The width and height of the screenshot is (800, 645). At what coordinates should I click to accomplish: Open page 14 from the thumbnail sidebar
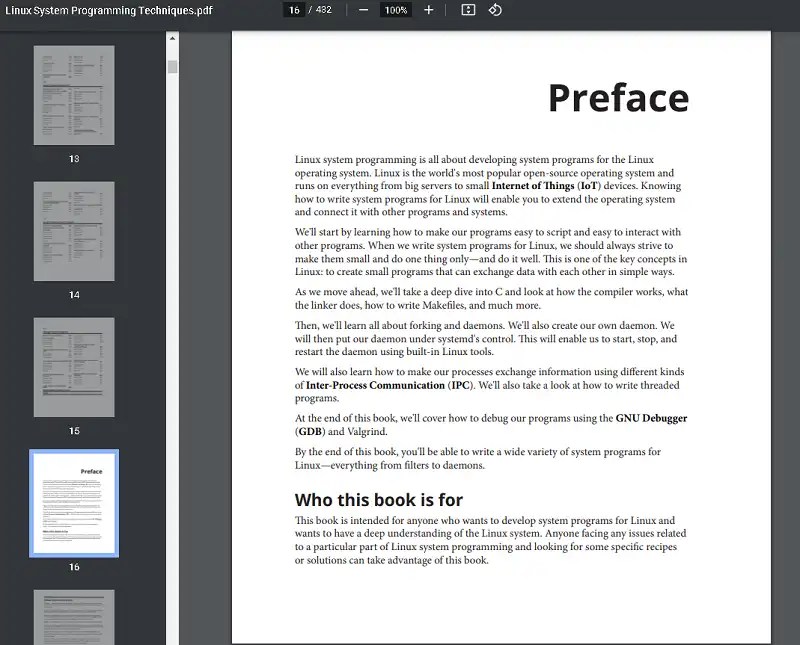(x=72, y=231)
